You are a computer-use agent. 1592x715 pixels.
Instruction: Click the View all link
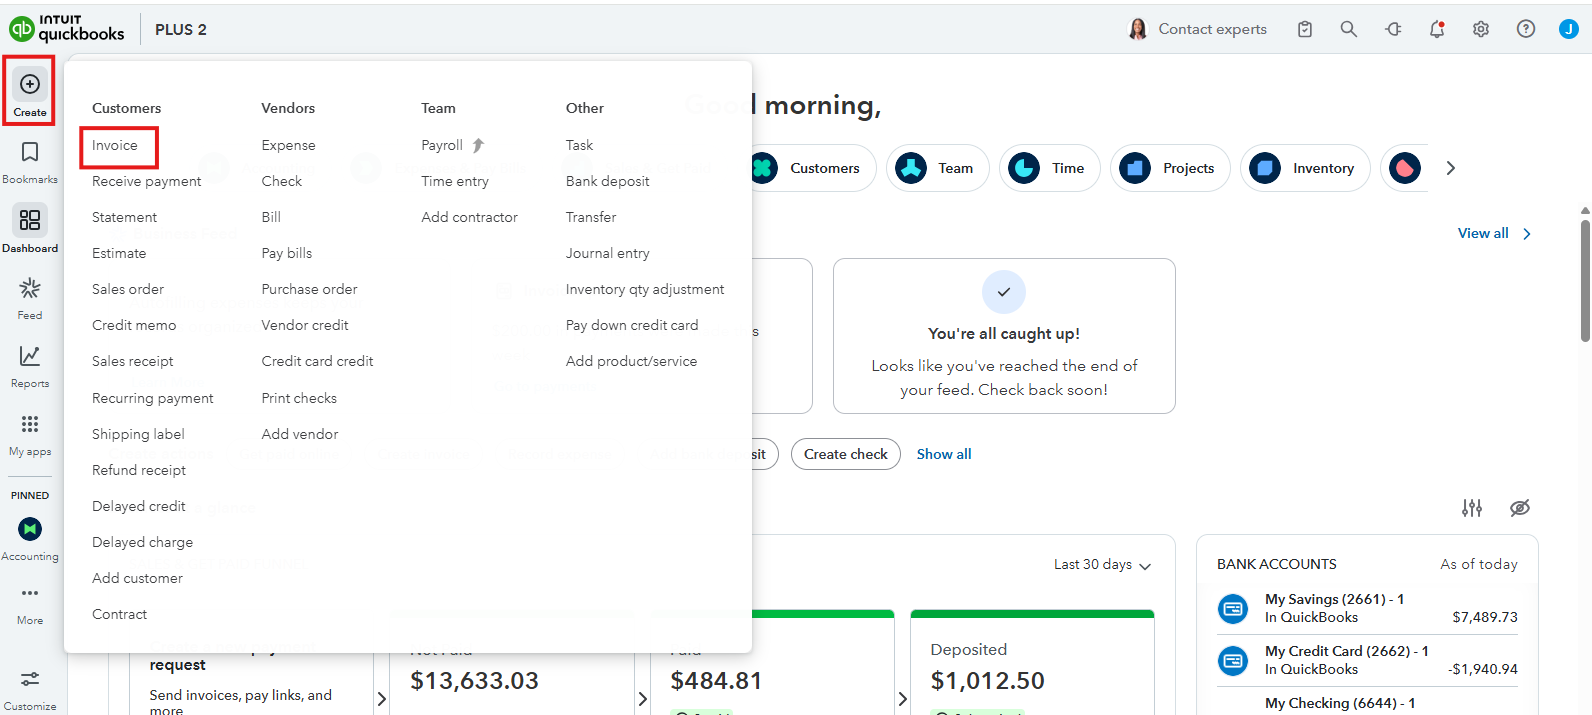(x=1483, y=234)
